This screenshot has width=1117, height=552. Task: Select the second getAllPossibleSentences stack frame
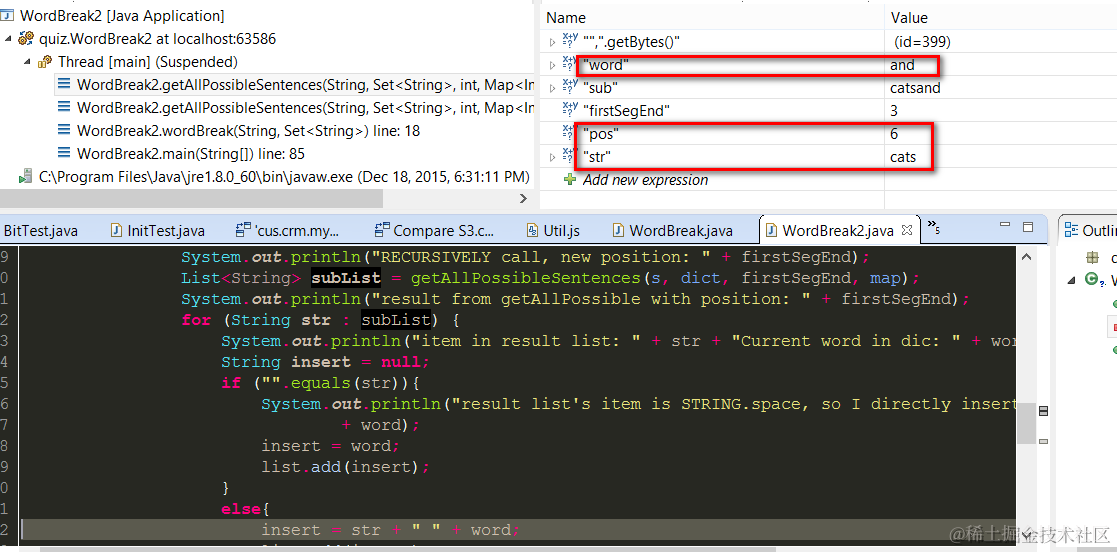coord(305,108)
